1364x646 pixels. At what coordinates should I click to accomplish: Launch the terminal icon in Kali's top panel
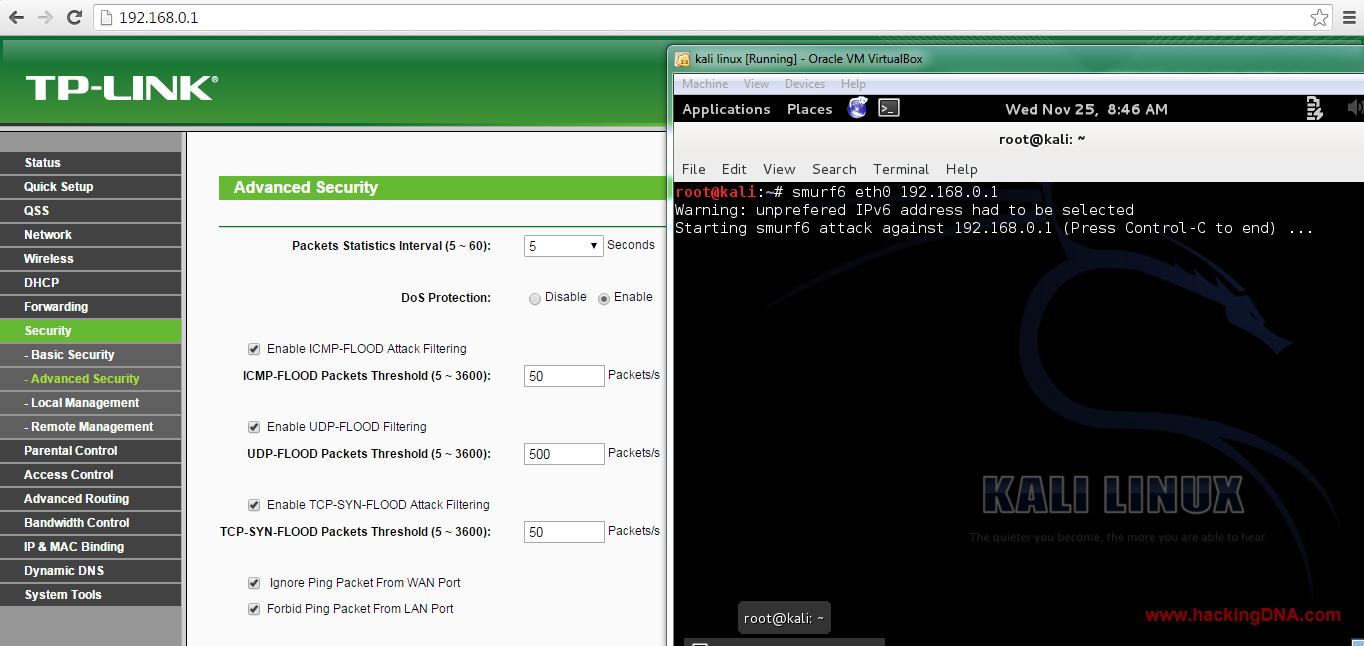tap(888, 107)
